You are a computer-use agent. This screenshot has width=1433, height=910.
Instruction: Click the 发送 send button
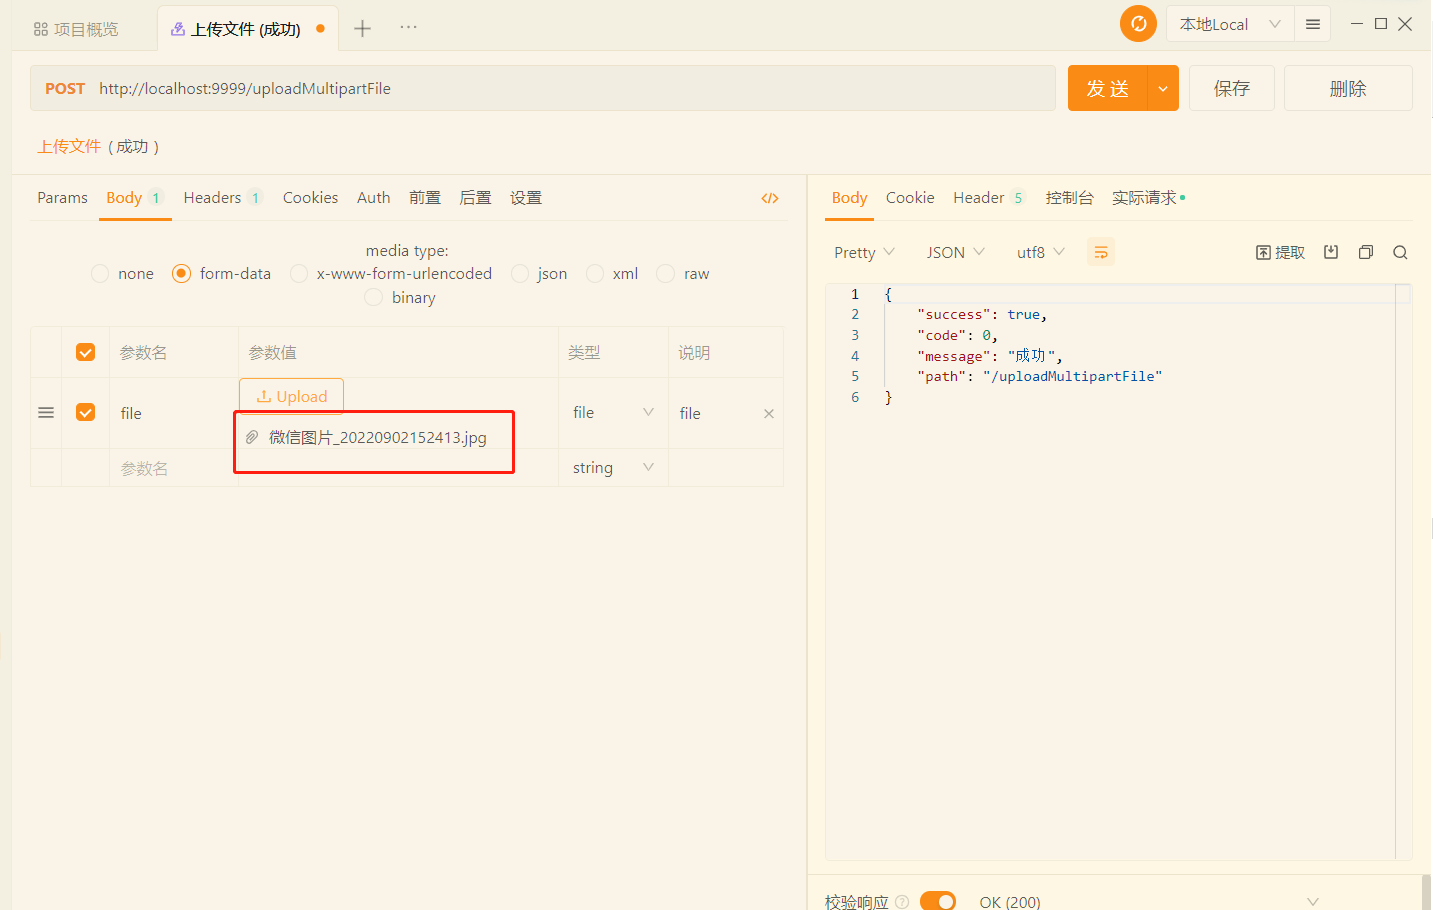pos(1107,88)
